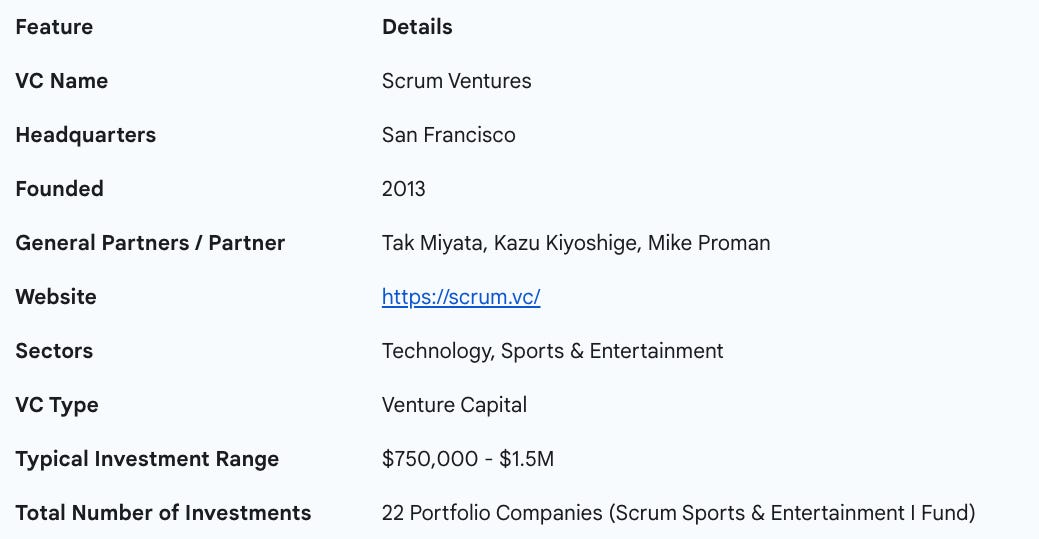
Task: Click the Scrum Ventures value
Action: (x=456, y=81)
